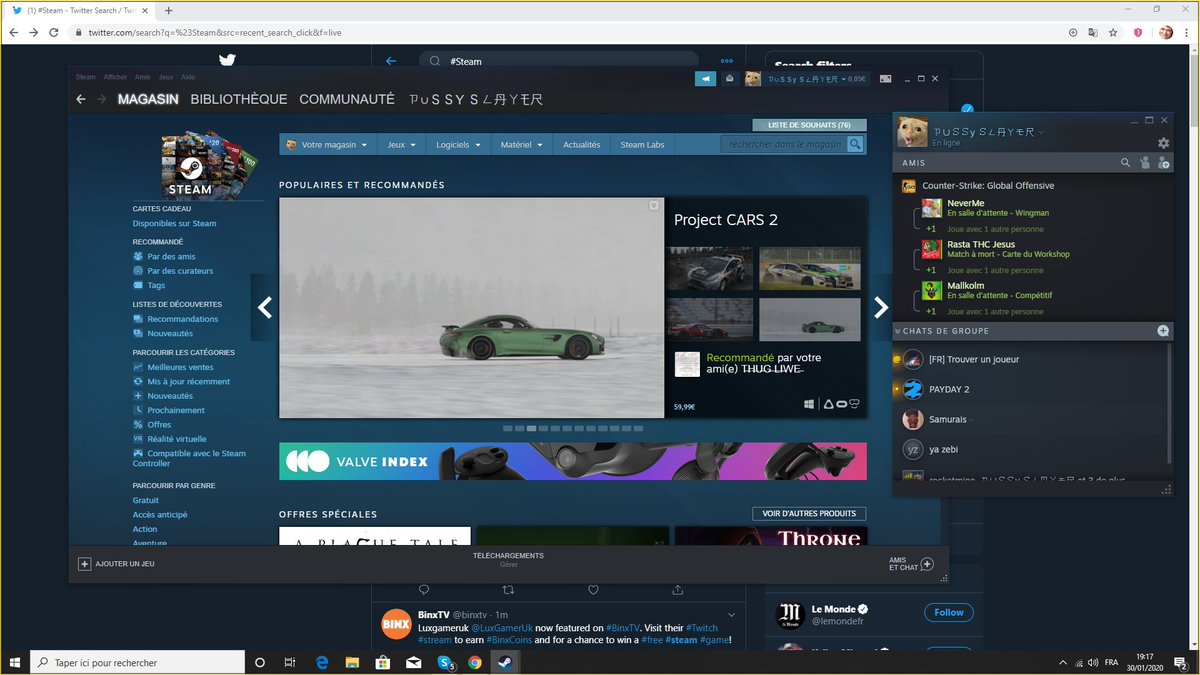Click Windows taskbar search box

[138, 662]
